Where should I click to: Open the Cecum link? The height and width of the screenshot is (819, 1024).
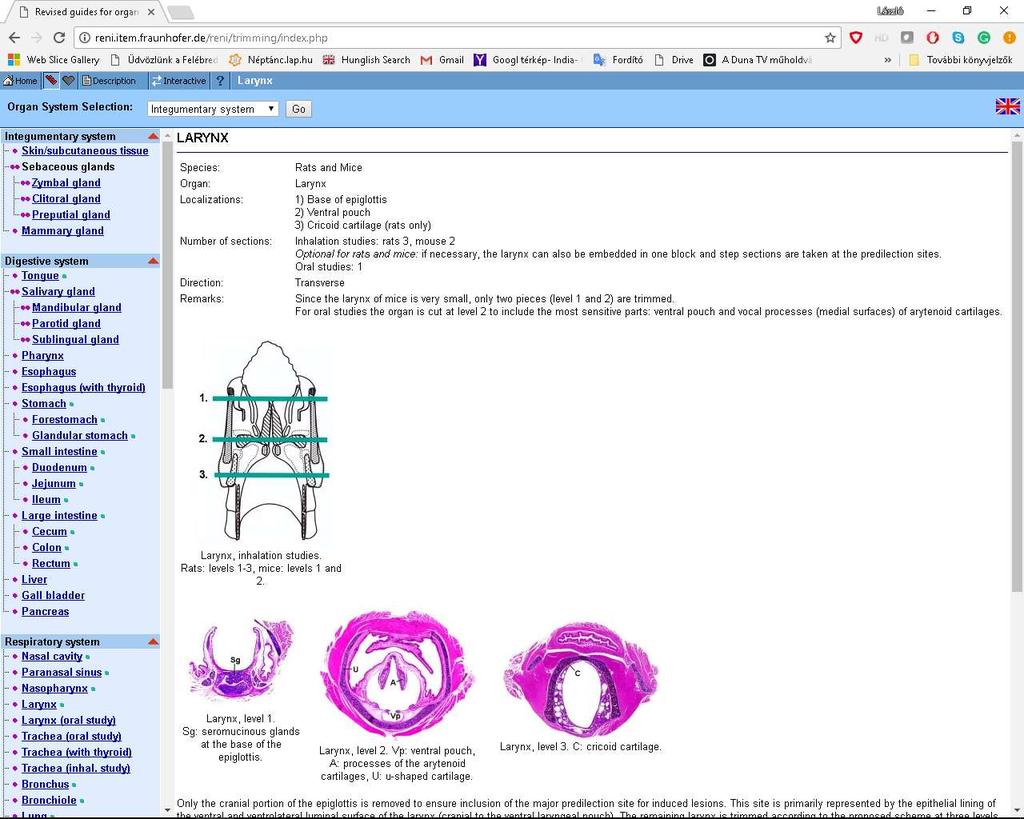tap(50, 532)
